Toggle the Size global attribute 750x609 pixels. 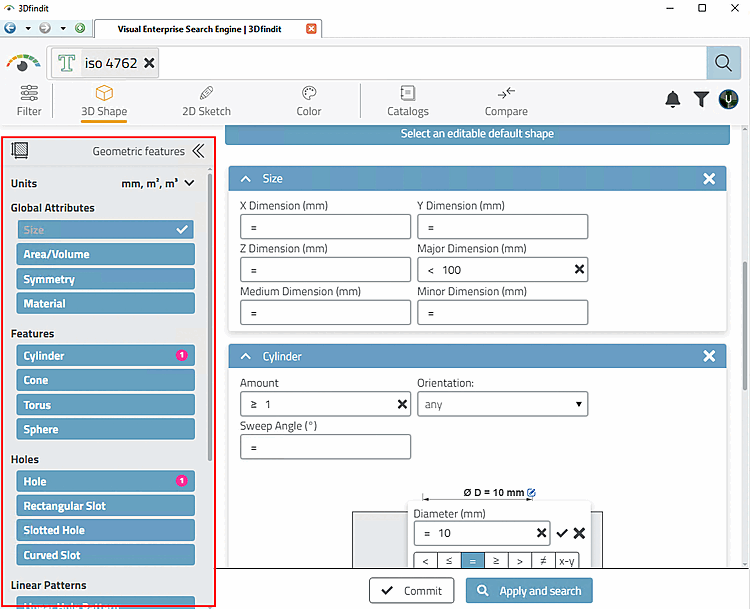click(106, 230)
